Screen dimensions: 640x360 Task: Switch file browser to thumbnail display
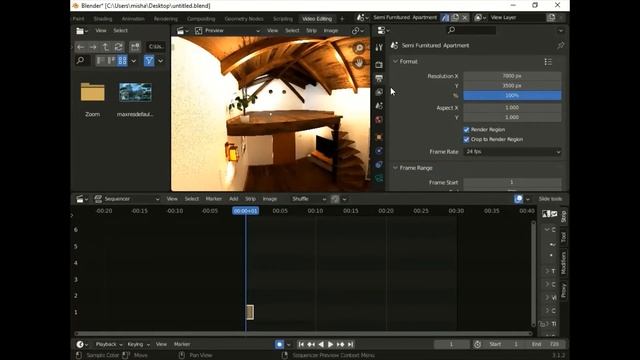coord(122,61)
